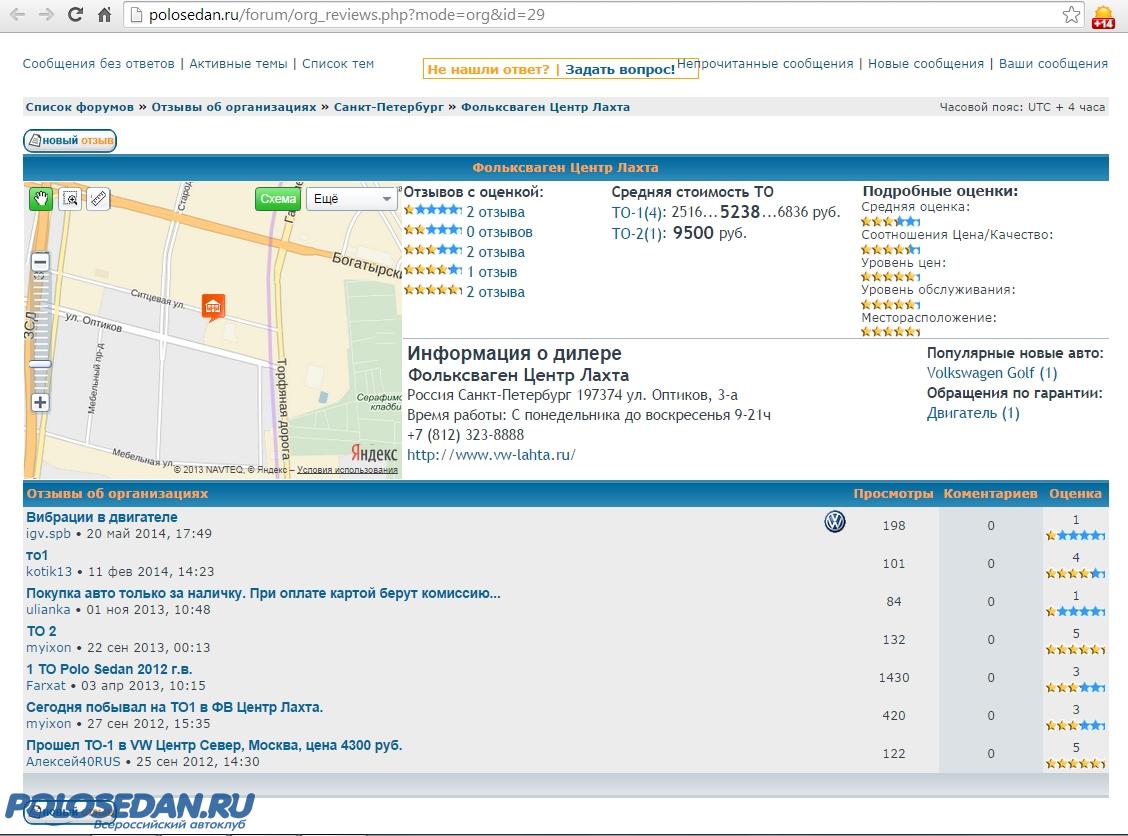
Task: Go to Отзывы об организациях breadcrumb
Action: (x=234, y=106)
